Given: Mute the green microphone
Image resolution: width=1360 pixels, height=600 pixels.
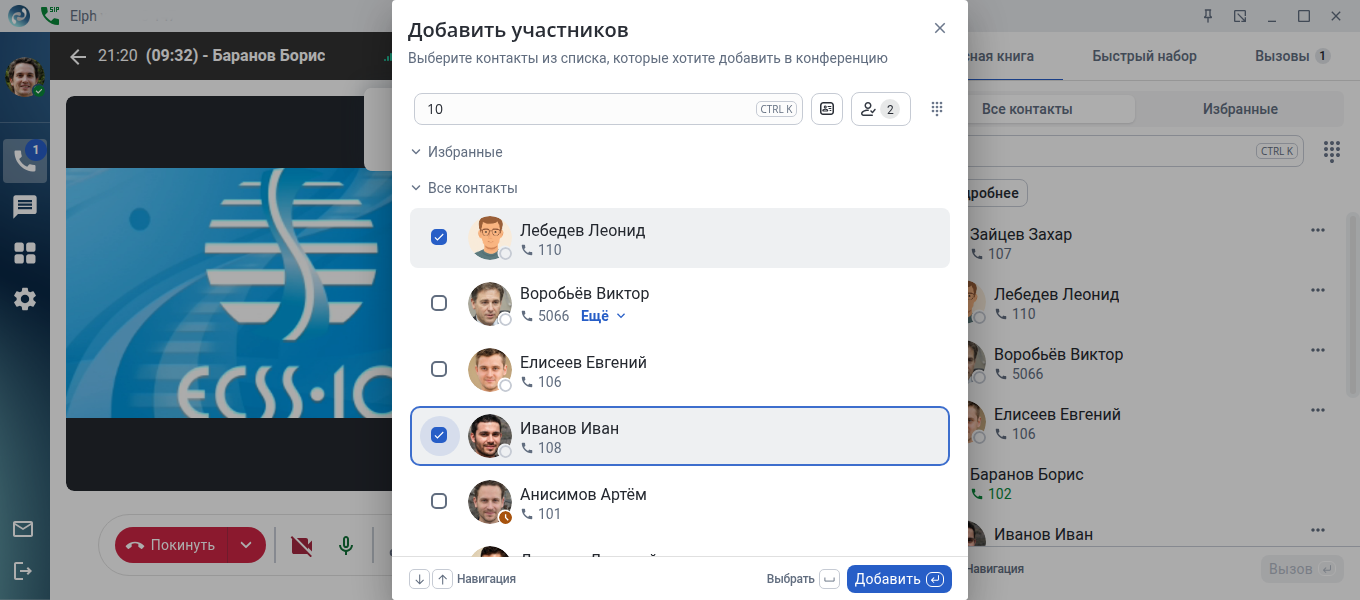Looking at the screenshot, I should point(346,545).
